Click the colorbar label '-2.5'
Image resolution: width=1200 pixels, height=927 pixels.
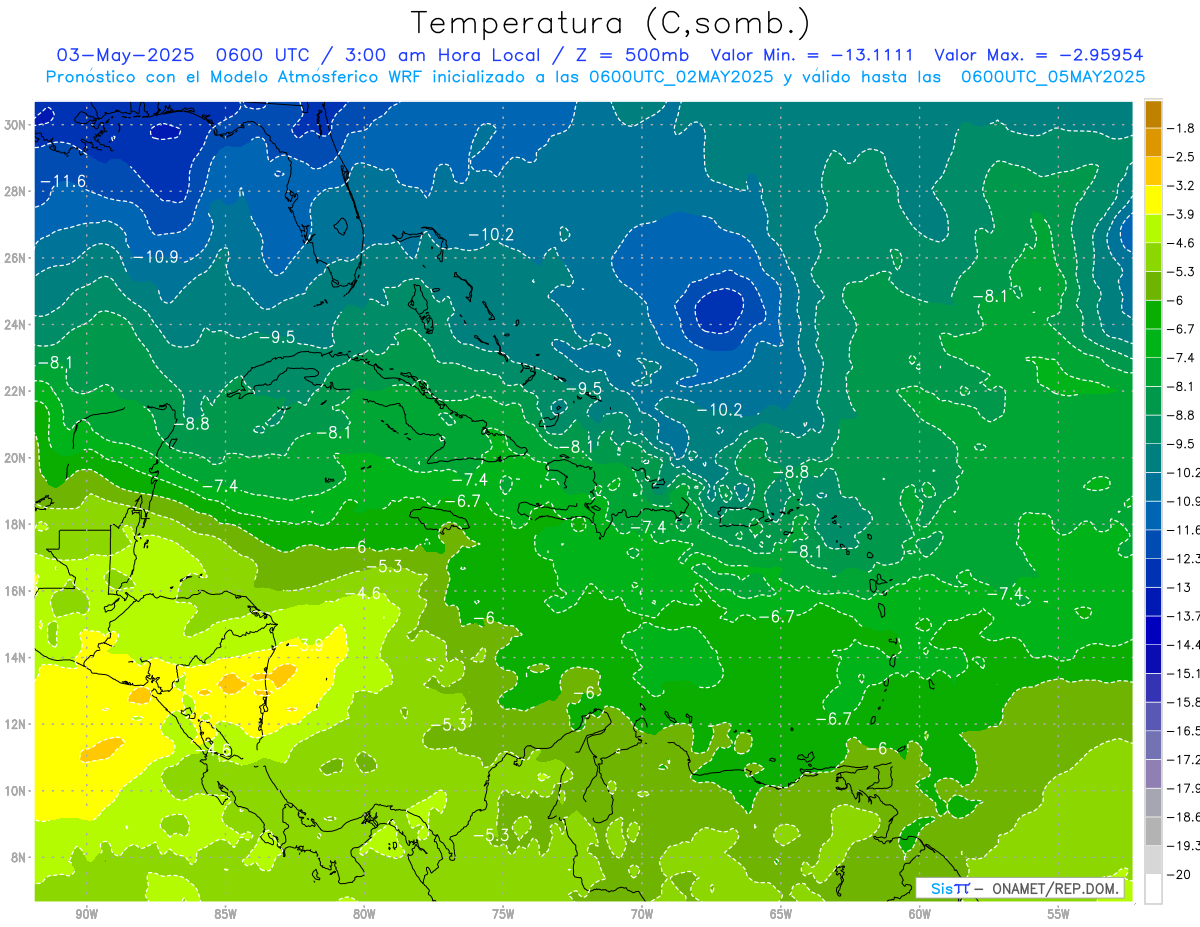1181,157
